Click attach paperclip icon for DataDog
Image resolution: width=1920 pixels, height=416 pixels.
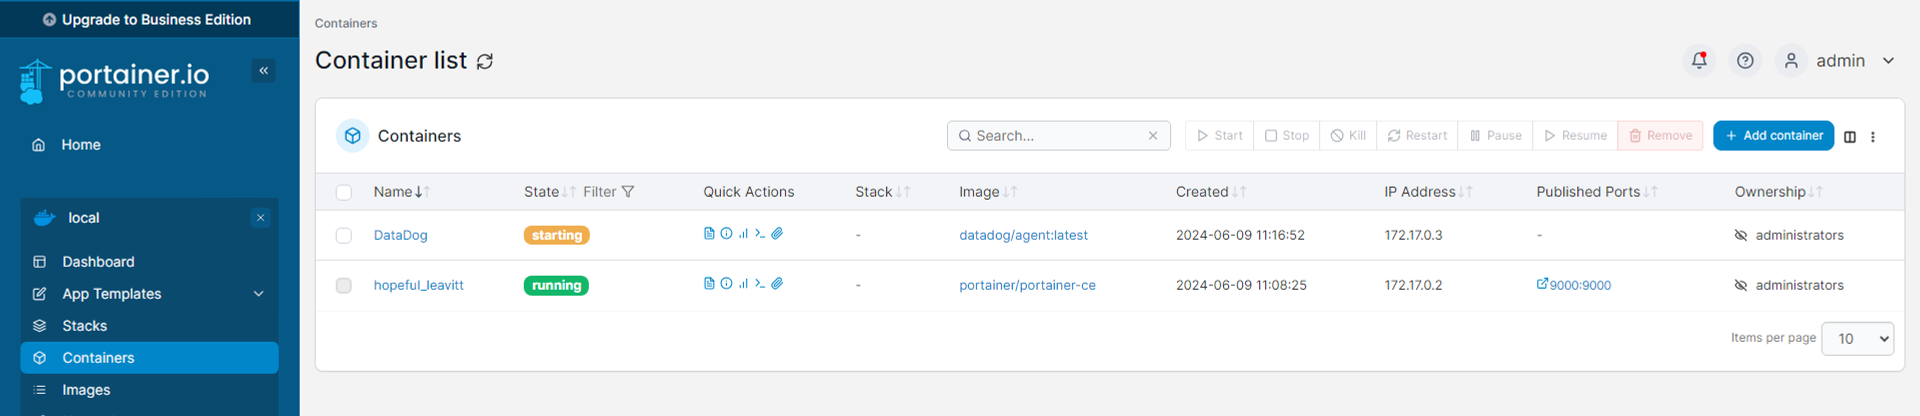tap(777, 234)
